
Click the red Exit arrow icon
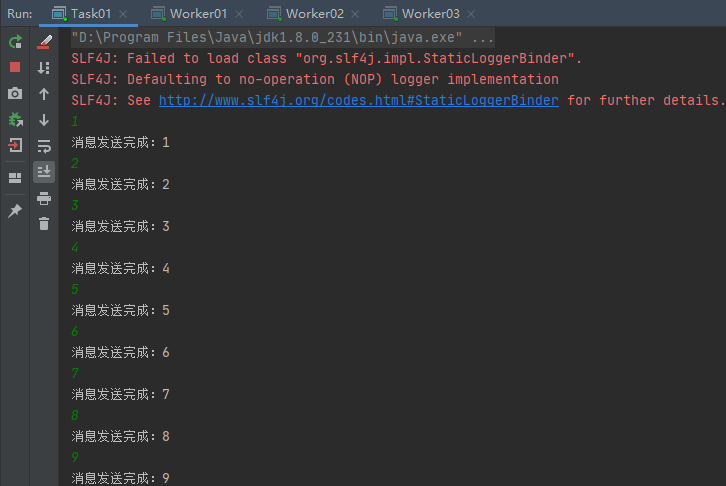15,145
